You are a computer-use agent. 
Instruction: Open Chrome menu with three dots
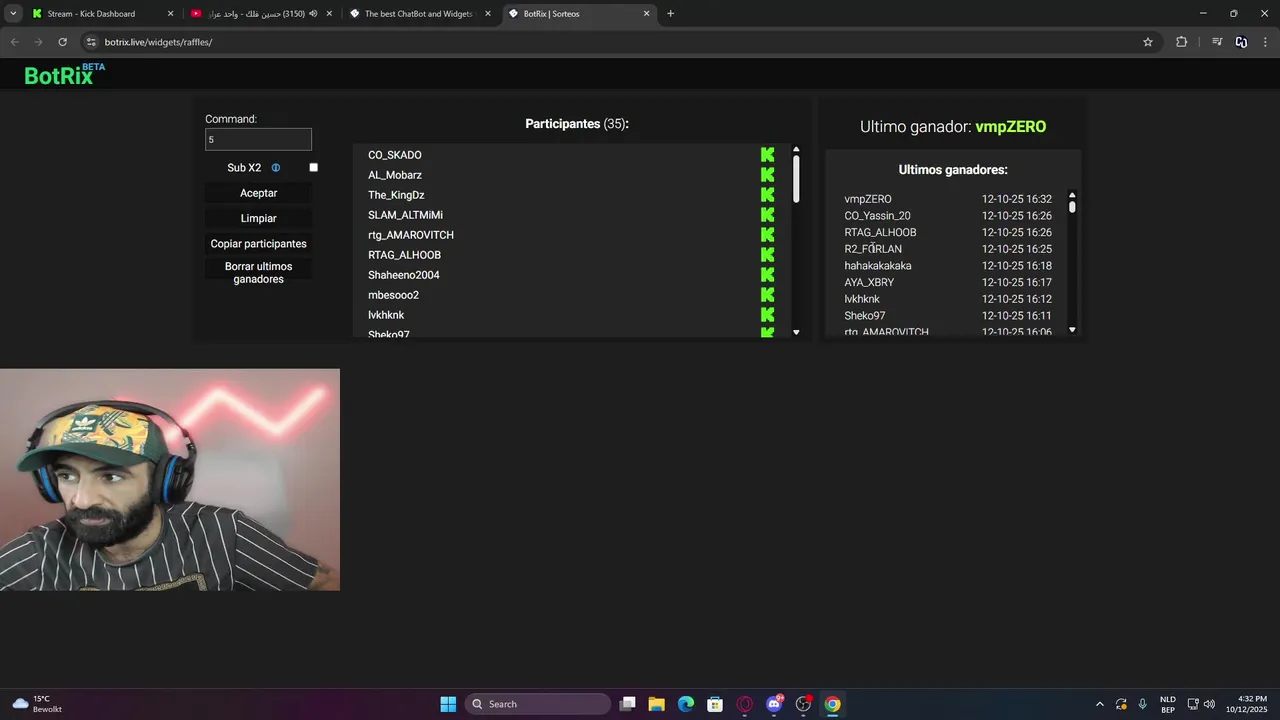point(1266,42)
